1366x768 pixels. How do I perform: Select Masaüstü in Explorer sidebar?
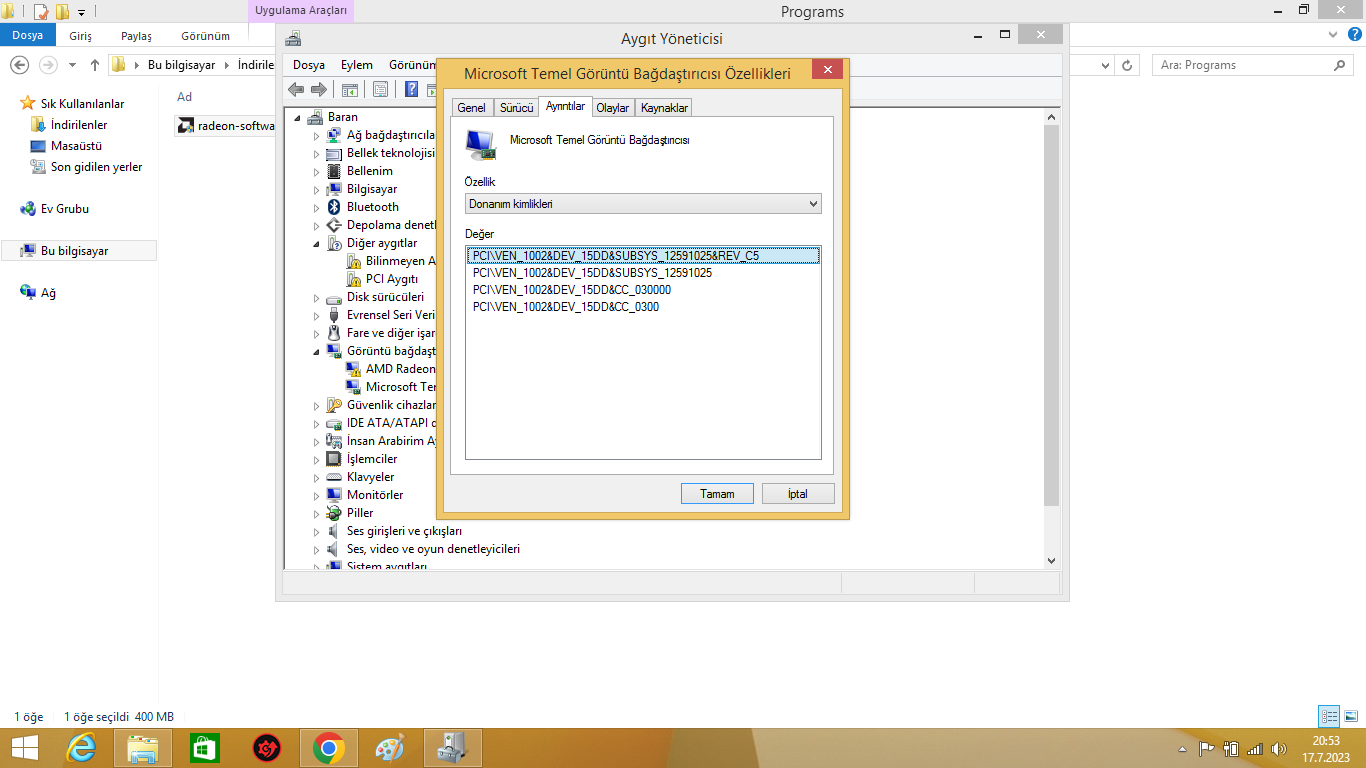[76, 146]
